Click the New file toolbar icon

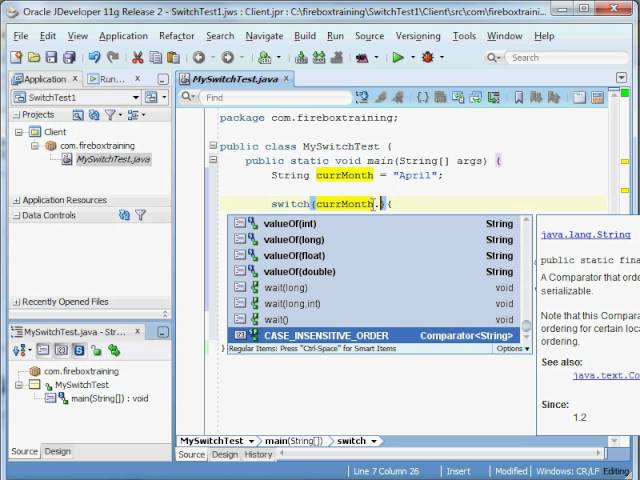click(16, 58)
